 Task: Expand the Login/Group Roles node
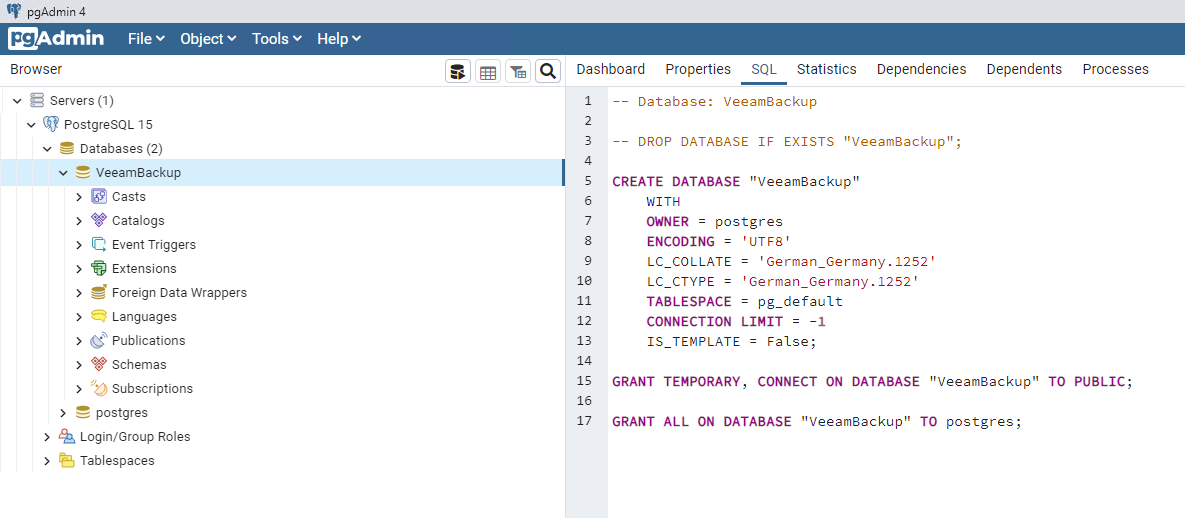tap(47, 436)
